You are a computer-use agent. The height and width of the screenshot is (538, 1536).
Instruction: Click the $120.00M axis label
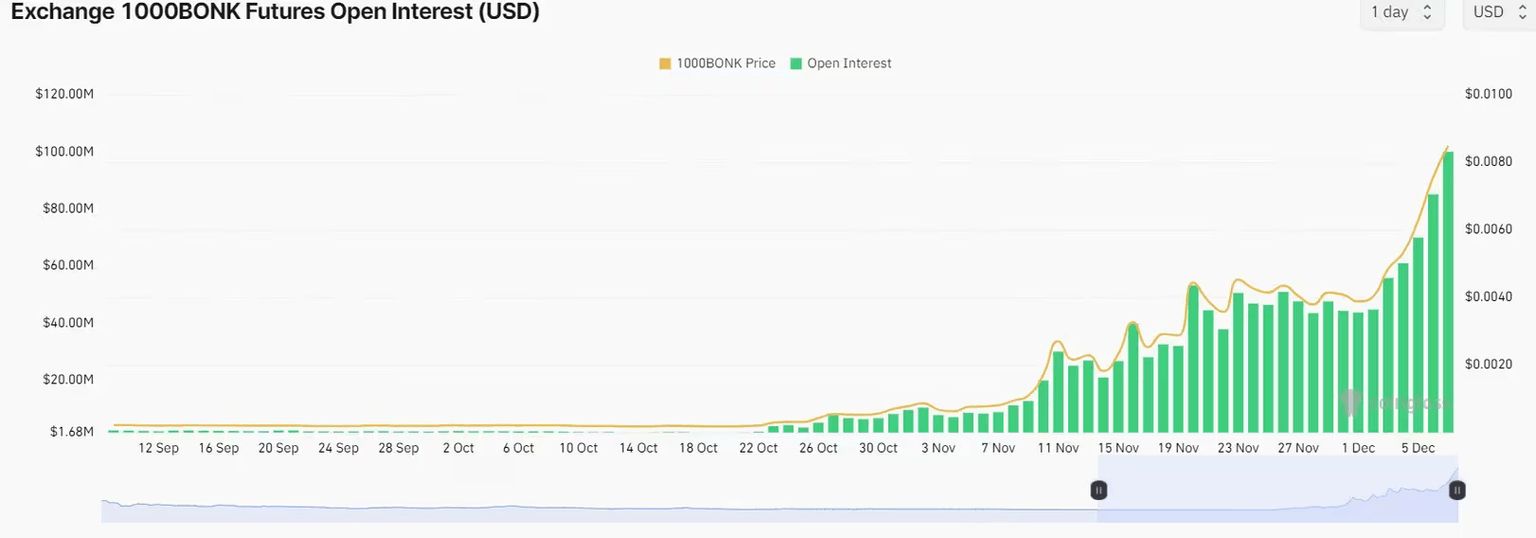click(64, 94)
